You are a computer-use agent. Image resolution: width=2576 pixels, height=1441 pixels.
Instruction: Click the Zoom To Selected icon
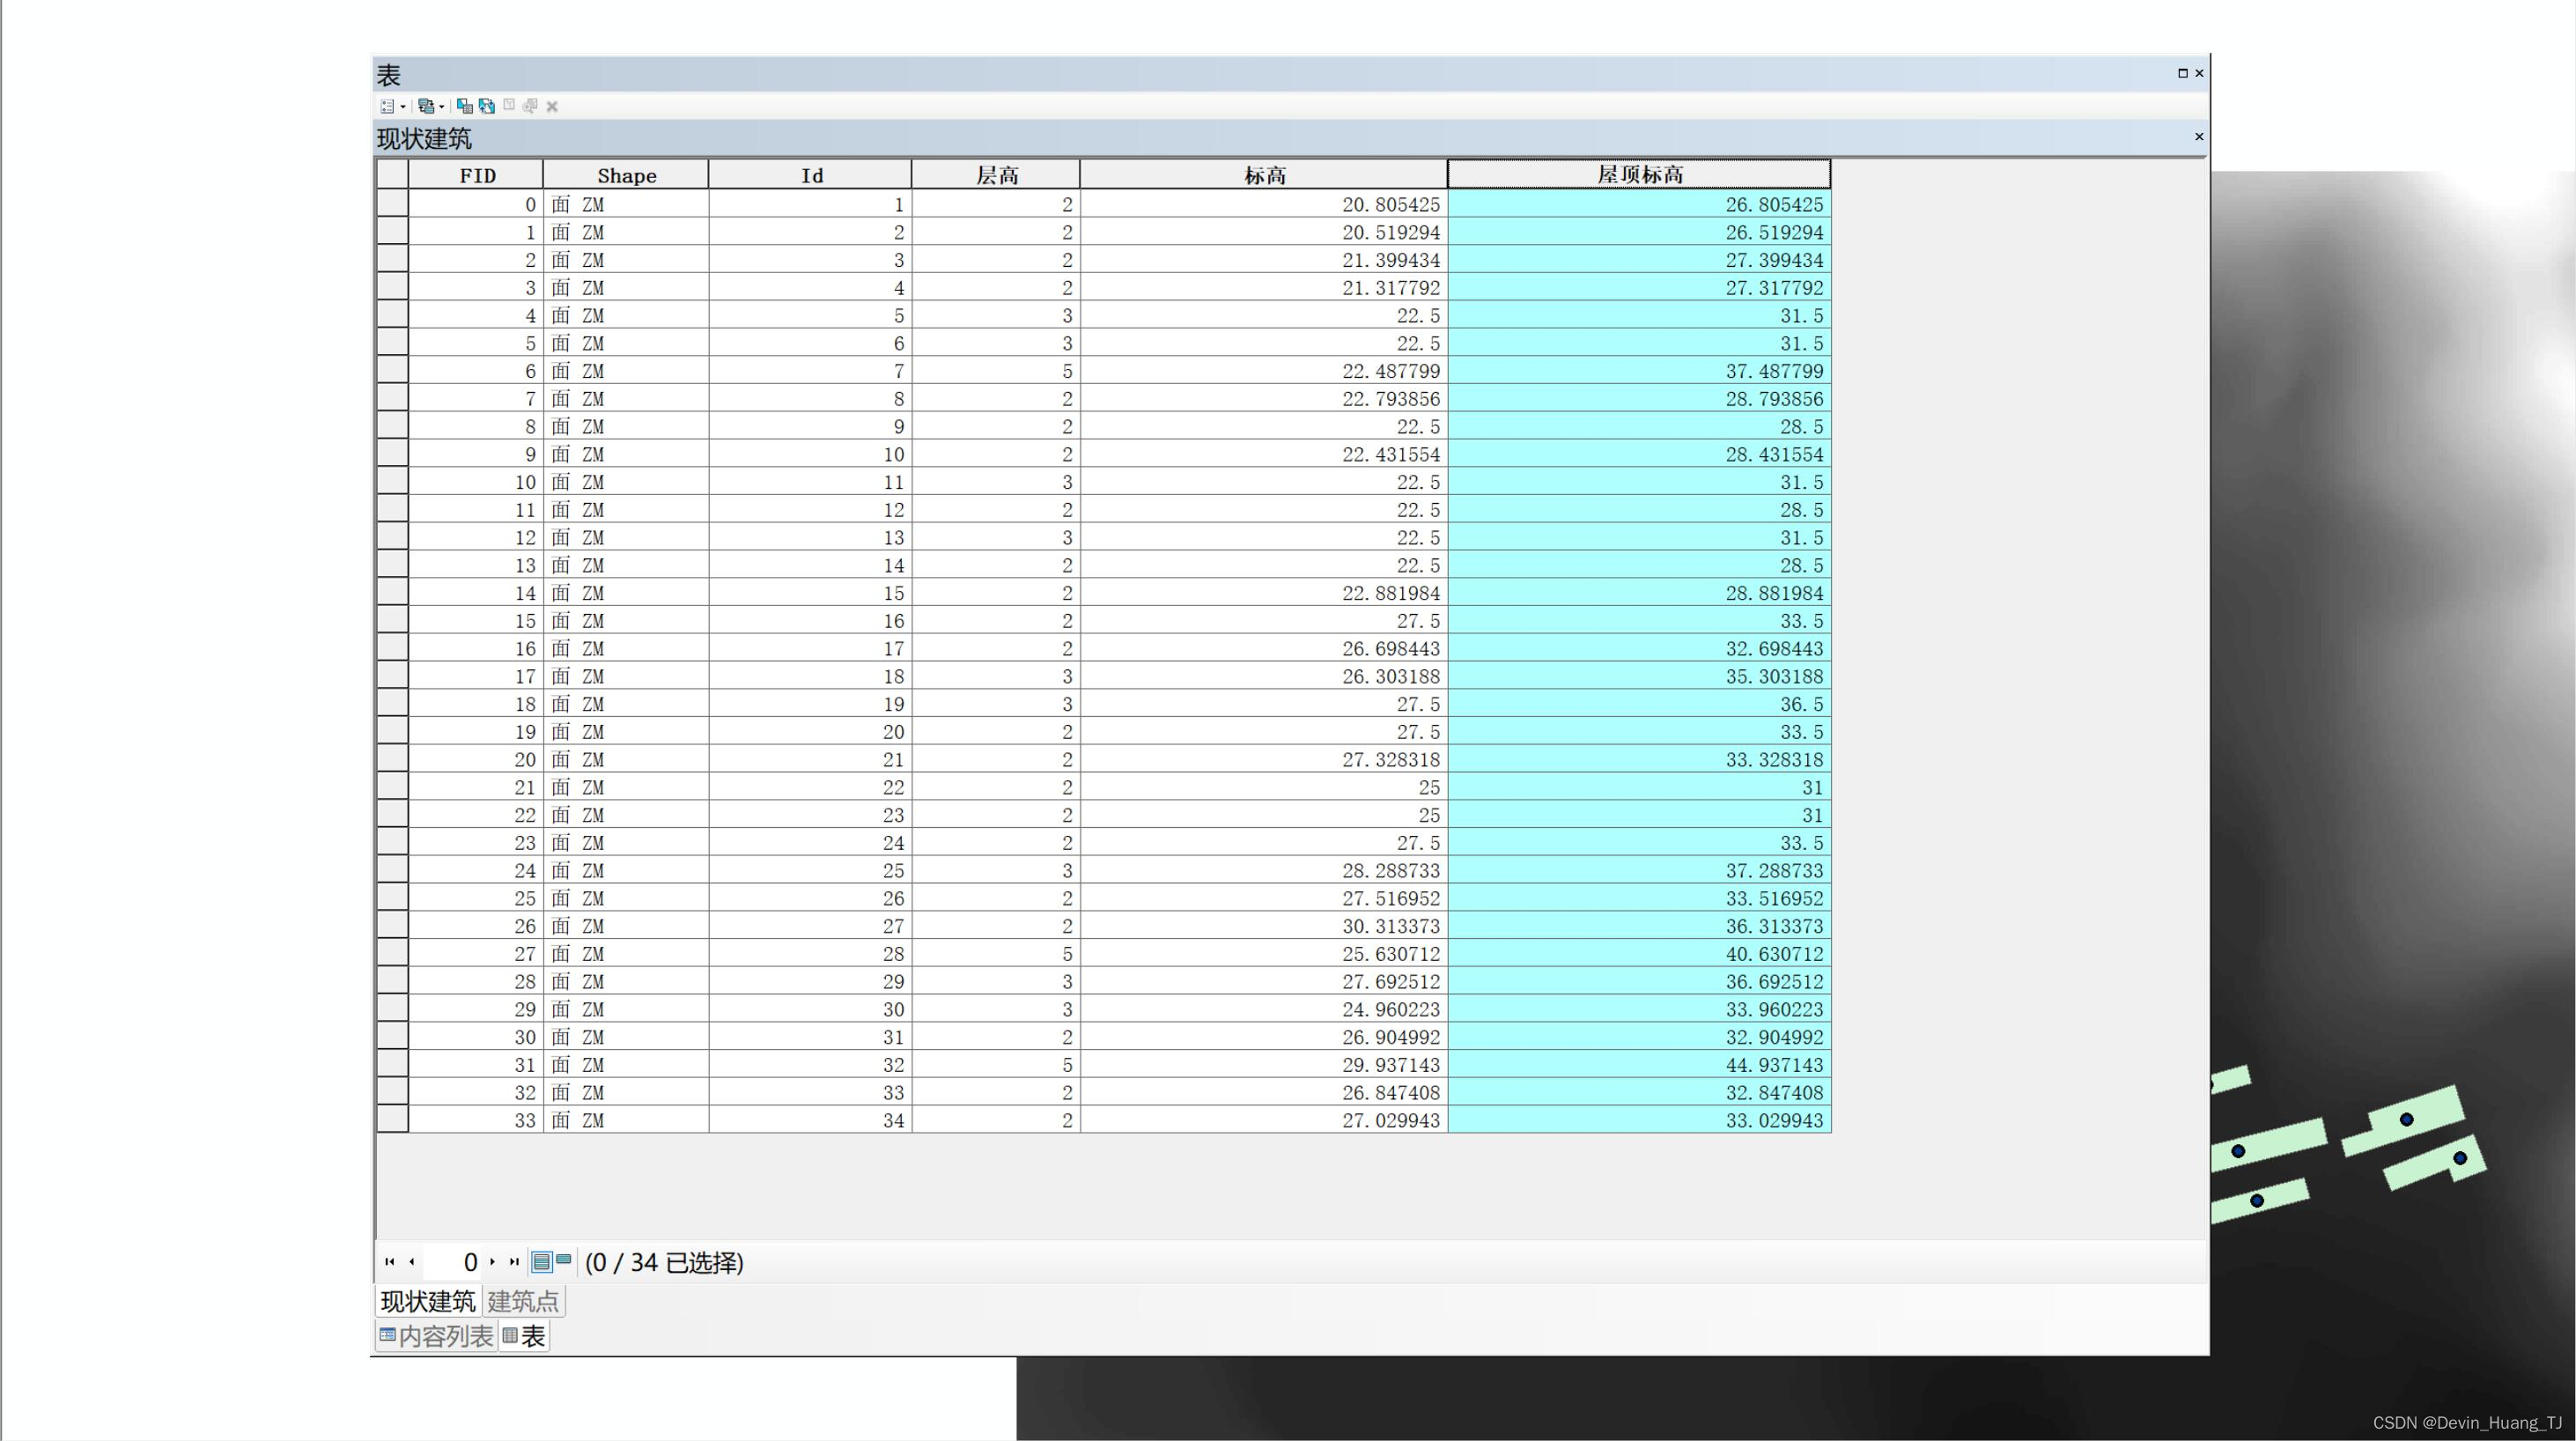[x=530, y=106]
